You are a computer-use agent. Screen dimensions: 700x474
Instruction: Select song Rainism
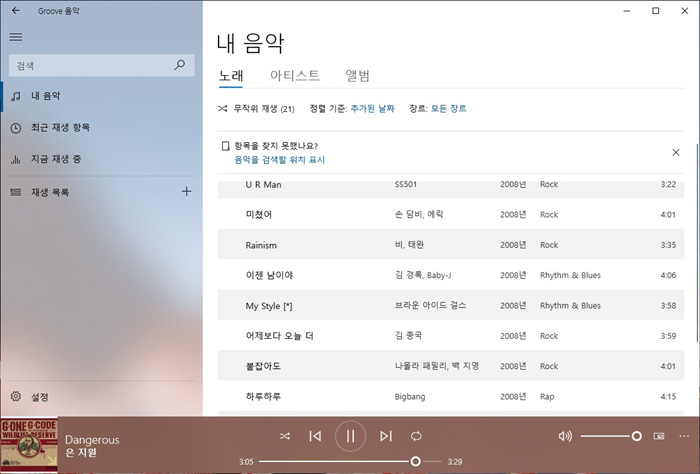(451, 245)
